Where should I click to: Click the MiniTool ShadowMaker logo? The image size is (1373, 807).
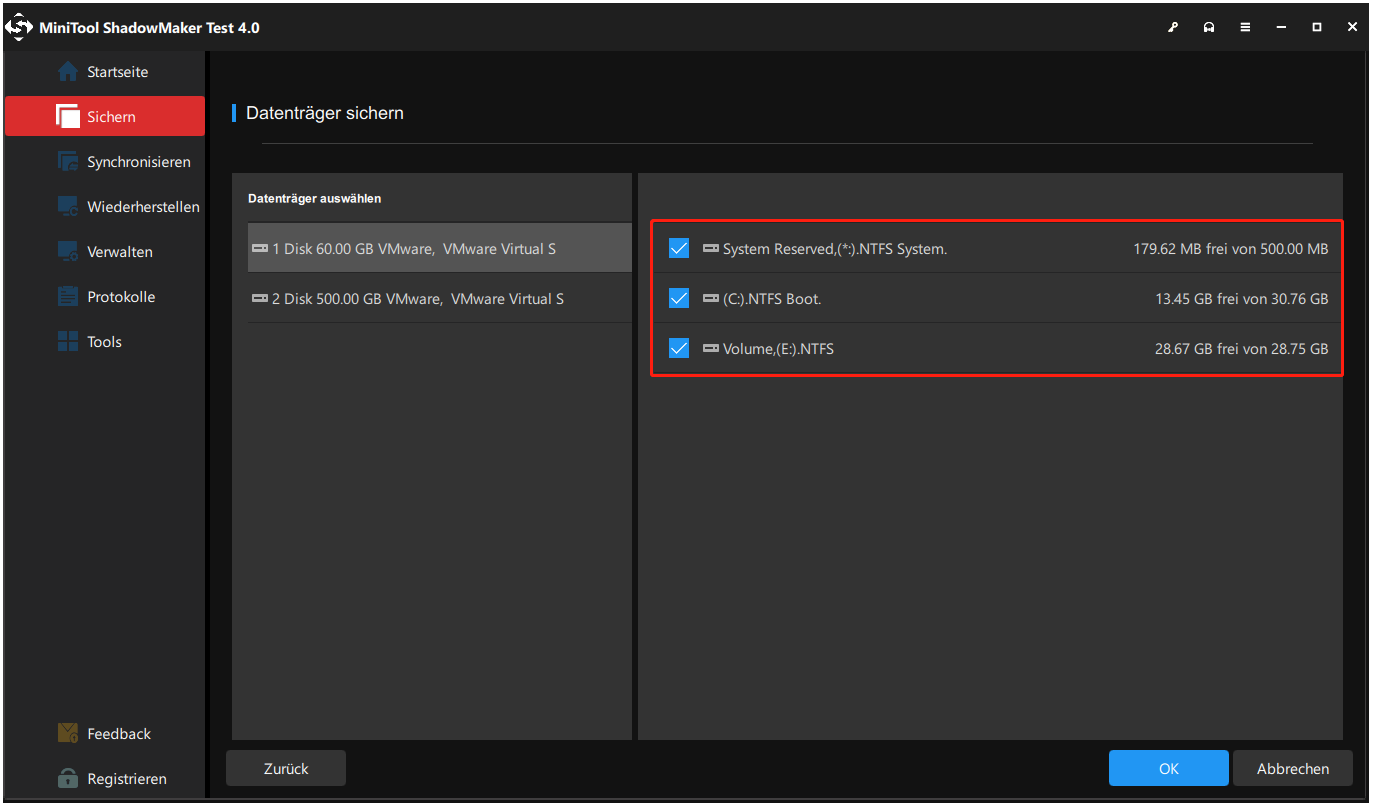coord(19,27)
